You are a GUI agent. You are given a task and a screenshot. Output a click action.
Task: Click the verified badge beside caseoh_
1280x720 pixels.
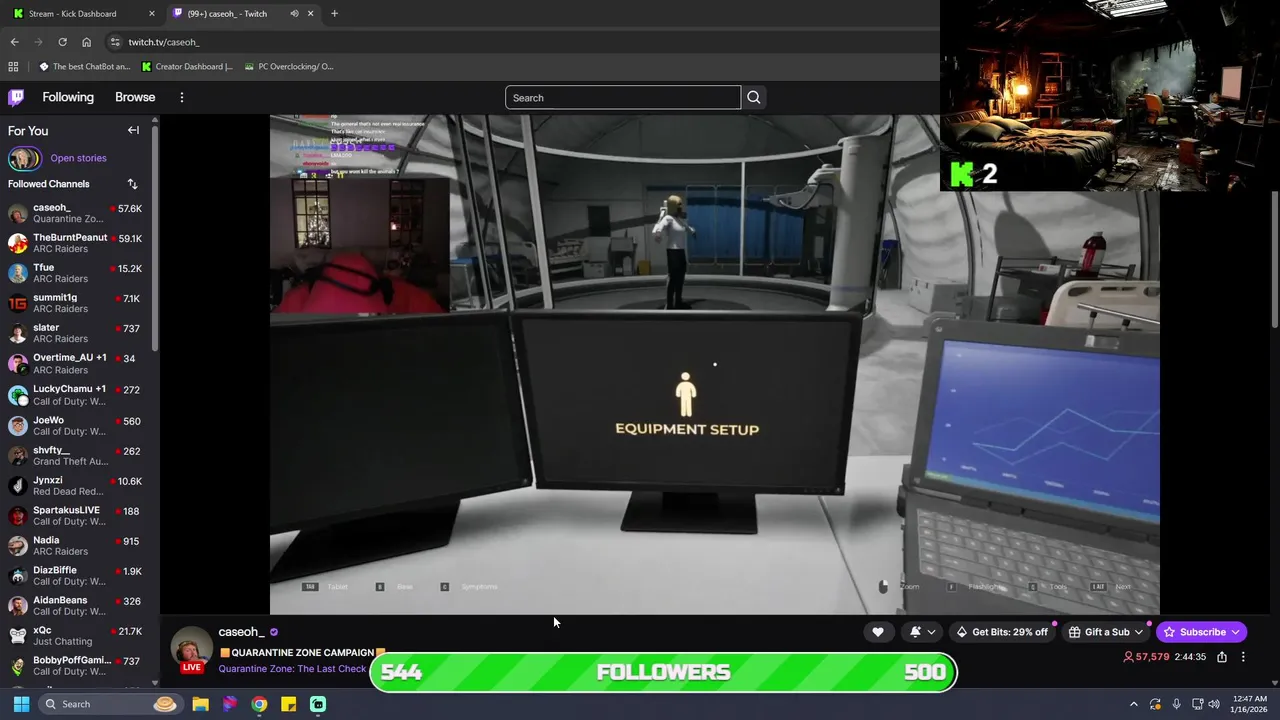pyautogui.click(x=274, y=632)
